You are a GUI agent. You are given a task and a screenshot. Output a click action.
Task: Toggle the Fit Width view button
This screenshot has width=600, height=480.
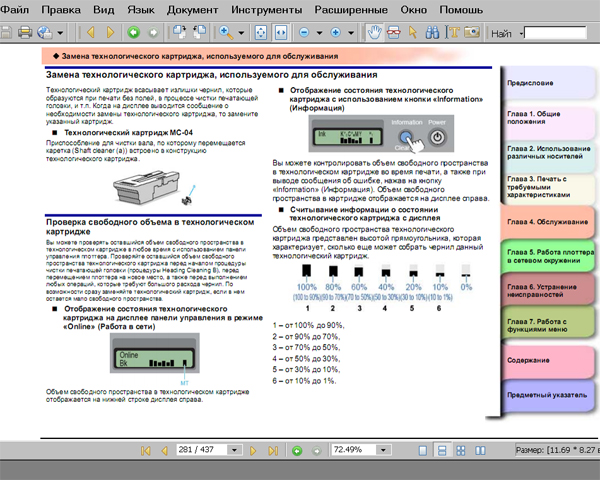[x=281, y=33]
